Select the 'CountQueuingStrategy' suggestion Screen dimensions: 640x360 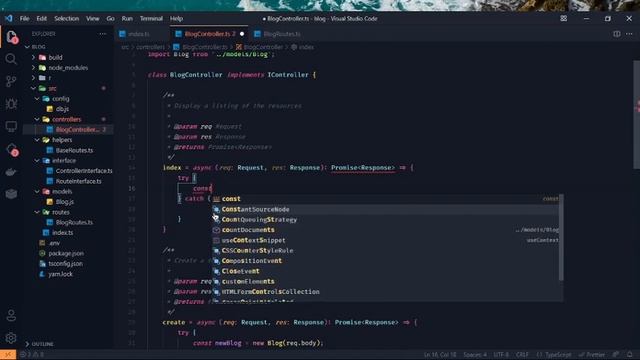tap(386, 220)
